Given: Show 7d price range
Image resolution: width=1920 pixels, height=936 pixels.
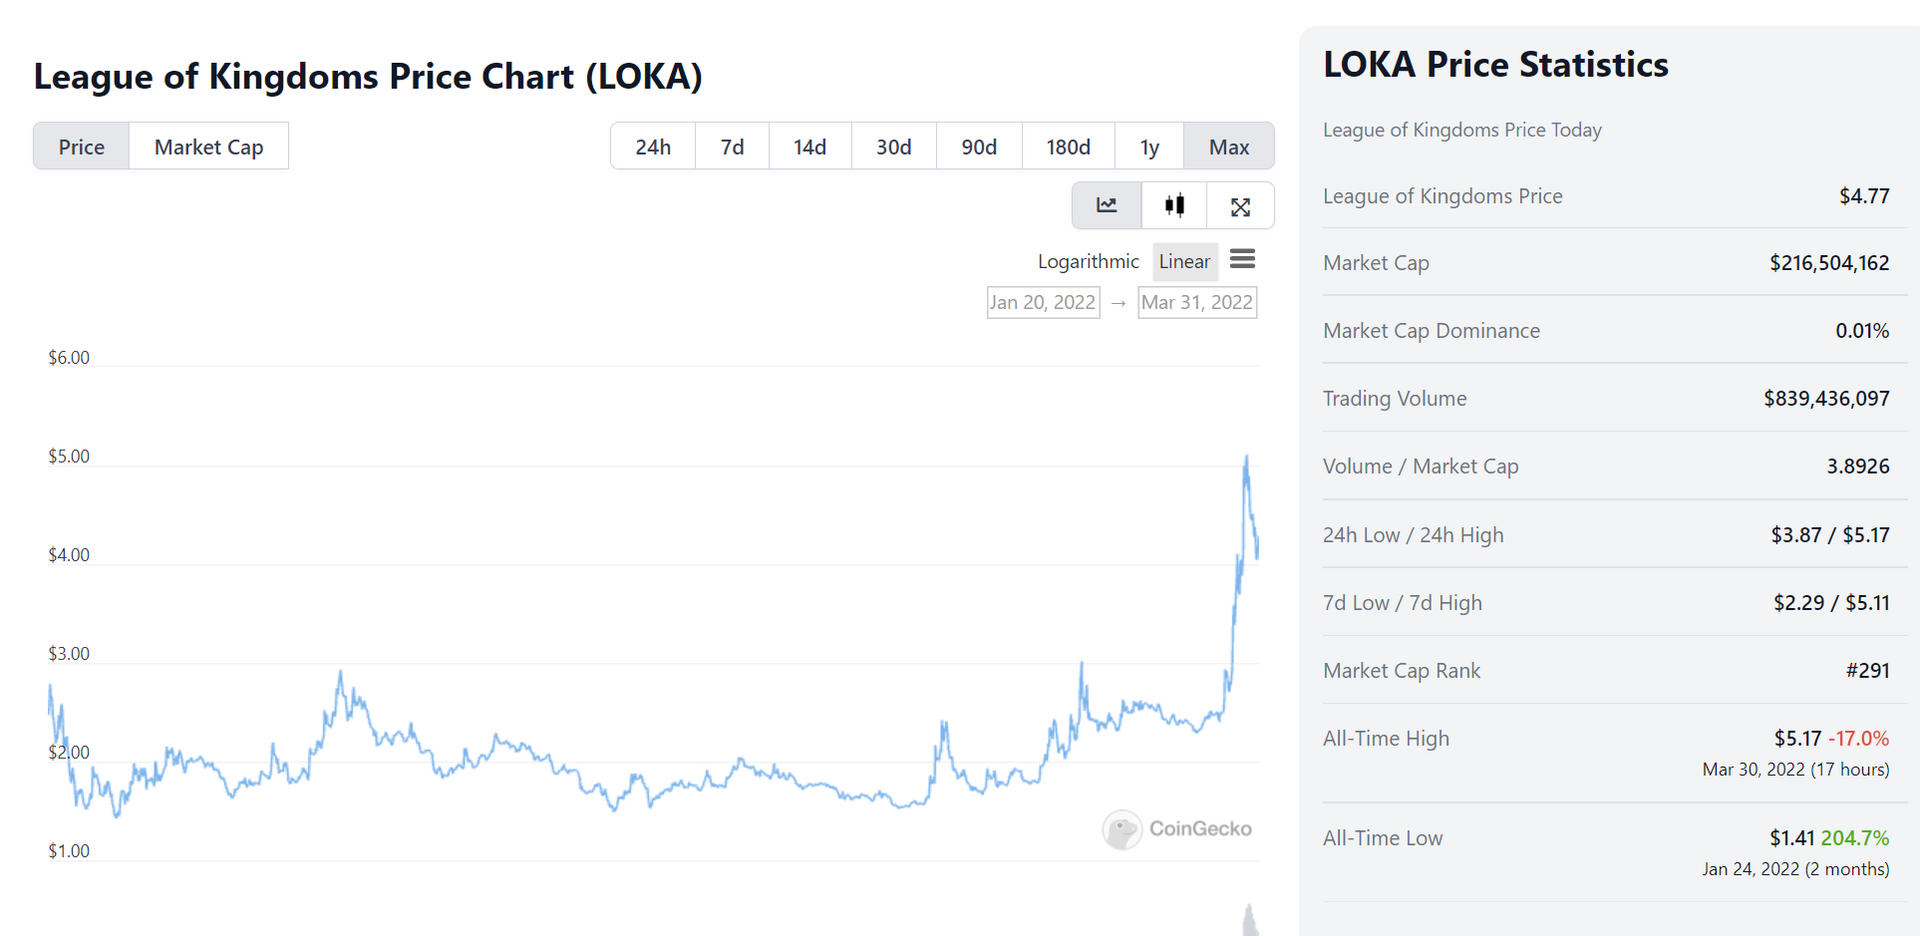Looking at the screenshot, I should (x=732, y=147).
